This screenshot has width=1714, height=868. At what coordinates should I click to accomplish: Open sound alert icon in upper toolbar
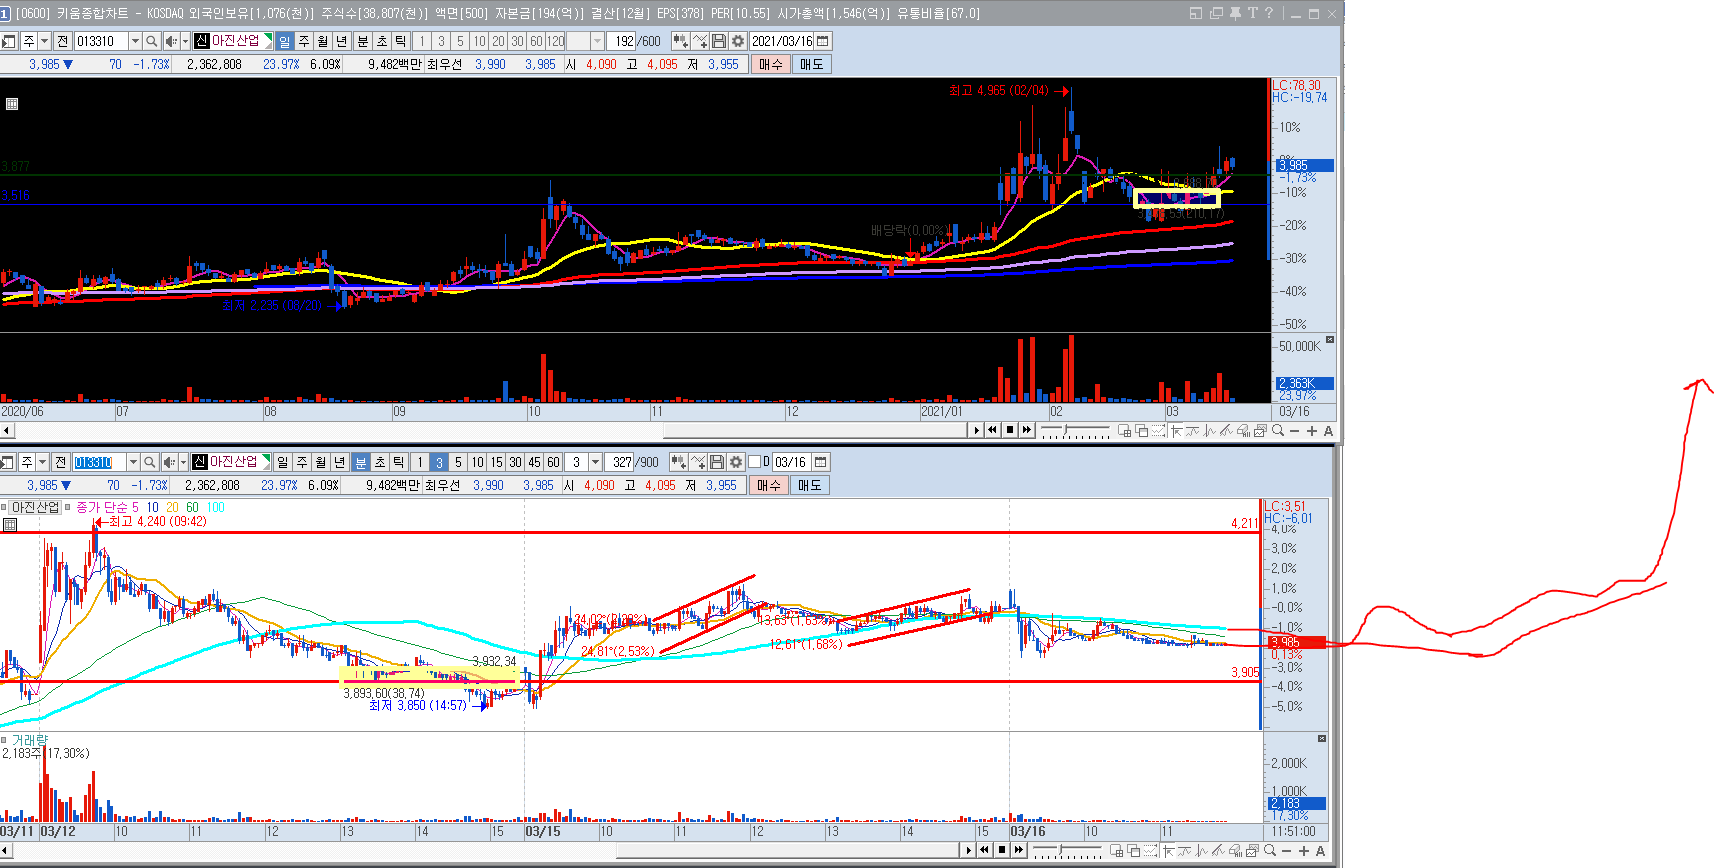pos(170,41)
